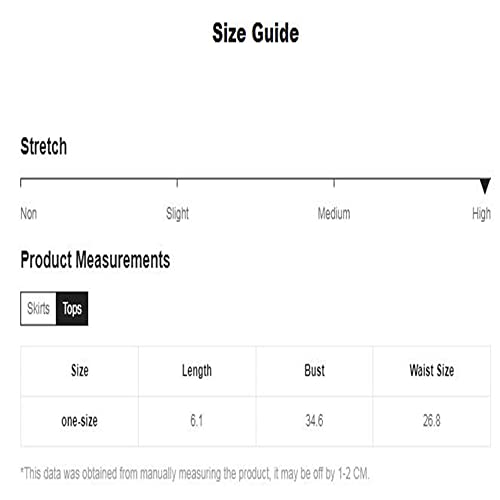This screenshot has width=500, height=500.
Task: Select the one-size row cell
Action: click(79, 421)
